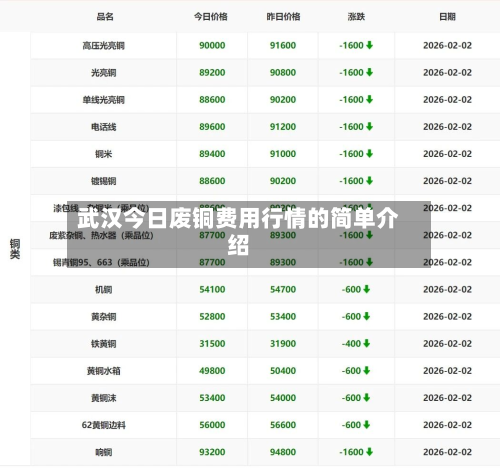Click today's price 89400 for 铜米

212,154
